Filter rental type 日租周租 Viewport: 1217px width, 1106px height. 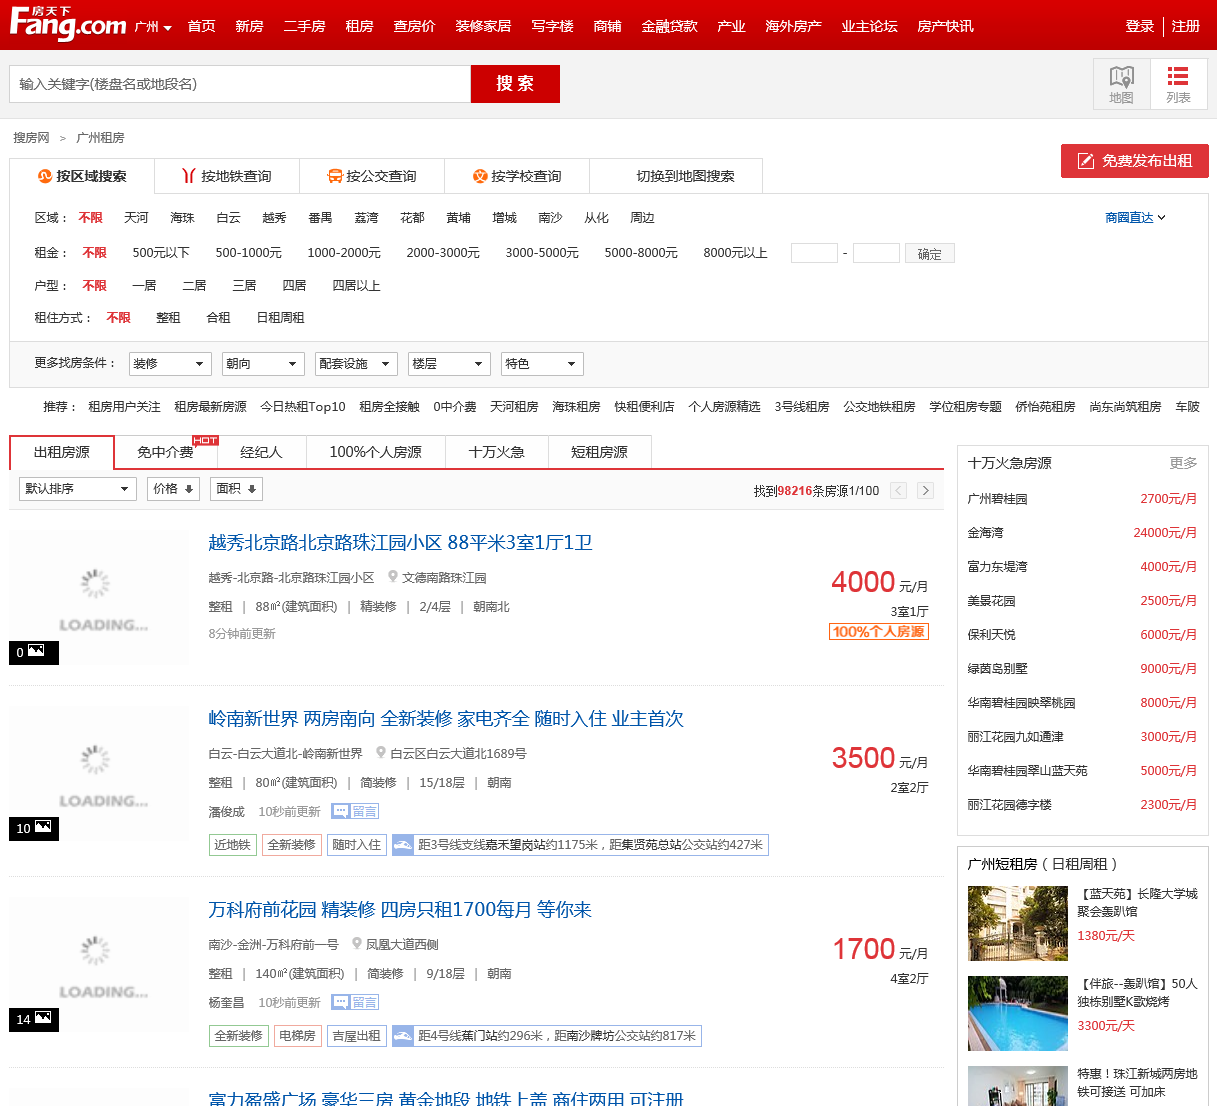coord(280,318)
